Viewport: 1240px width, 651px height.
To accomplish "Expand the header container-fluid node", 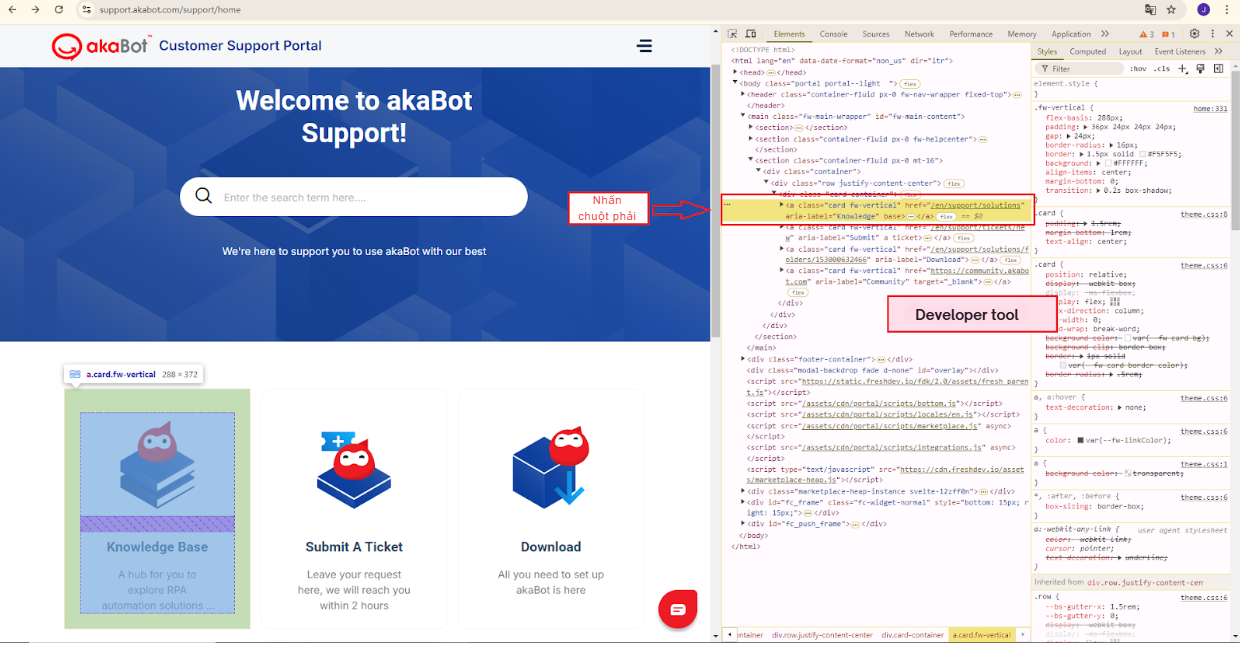I will [743, 94].
